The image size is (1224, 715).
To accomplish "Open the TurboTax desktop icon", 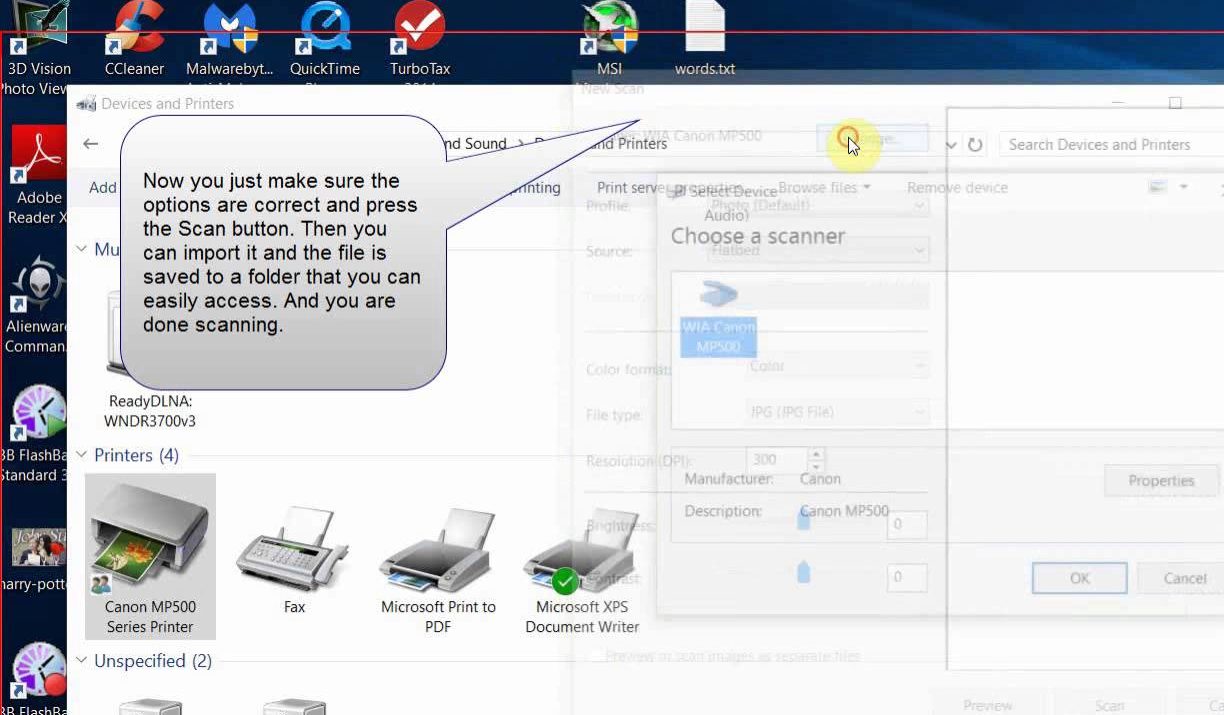I will (420, 40).
